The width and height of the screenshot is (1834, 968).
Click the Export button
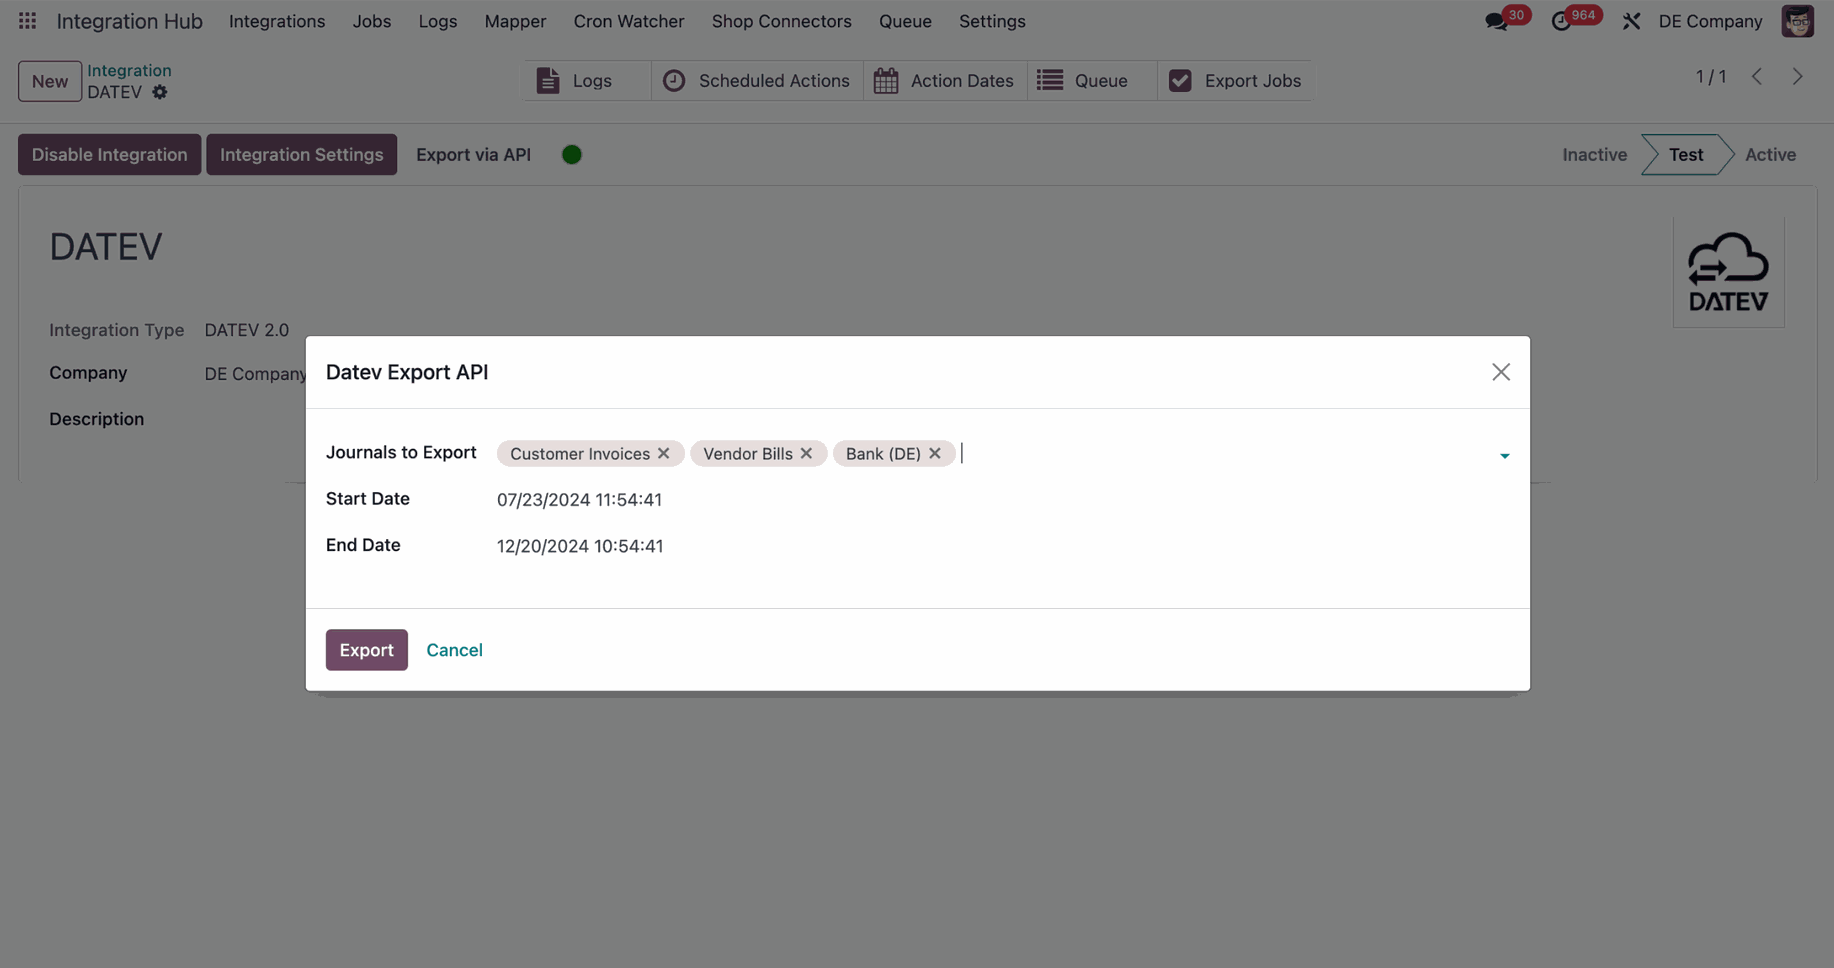(x=367, y=650)
